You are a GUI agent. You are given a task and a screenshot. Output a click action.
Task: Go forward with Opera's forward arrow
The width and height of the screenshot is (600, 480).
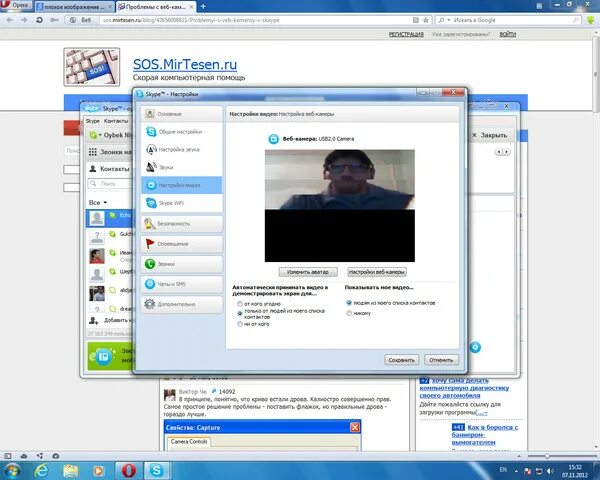tap(24, 20)
